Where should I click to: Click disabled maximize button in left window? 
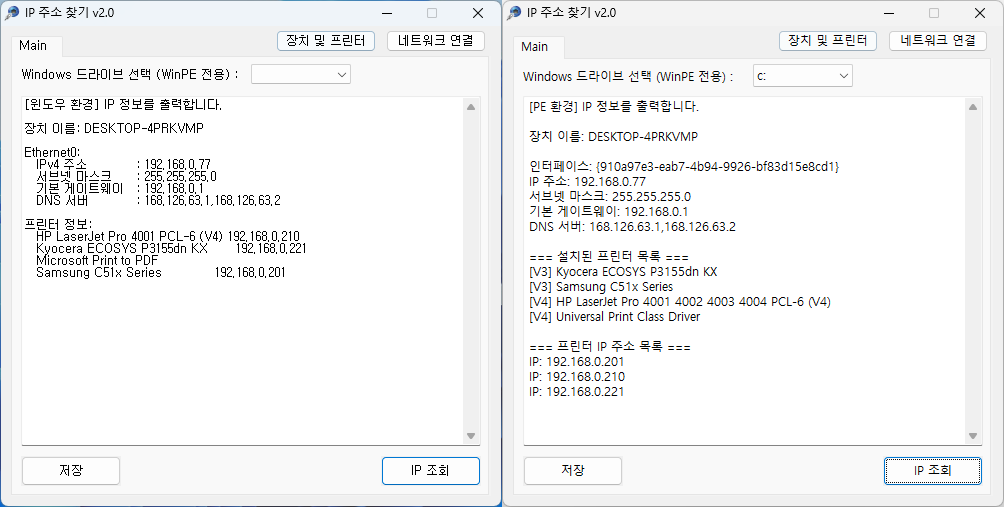point(432,13)
